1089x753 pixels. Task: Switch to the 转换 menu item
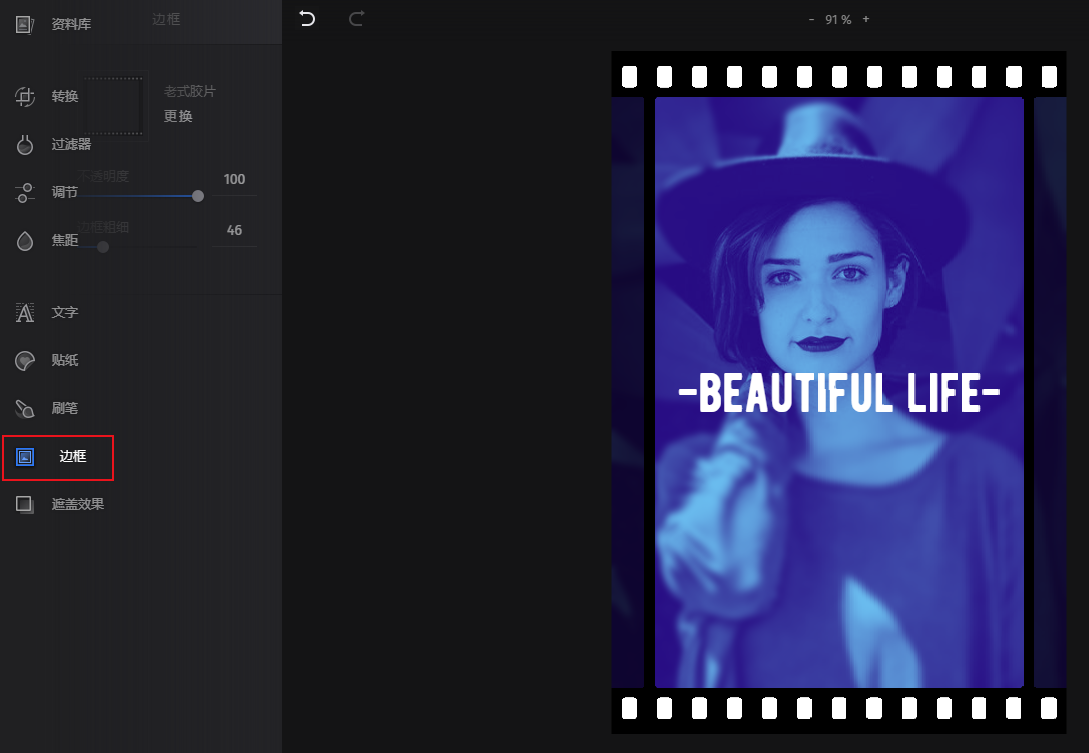65,96
